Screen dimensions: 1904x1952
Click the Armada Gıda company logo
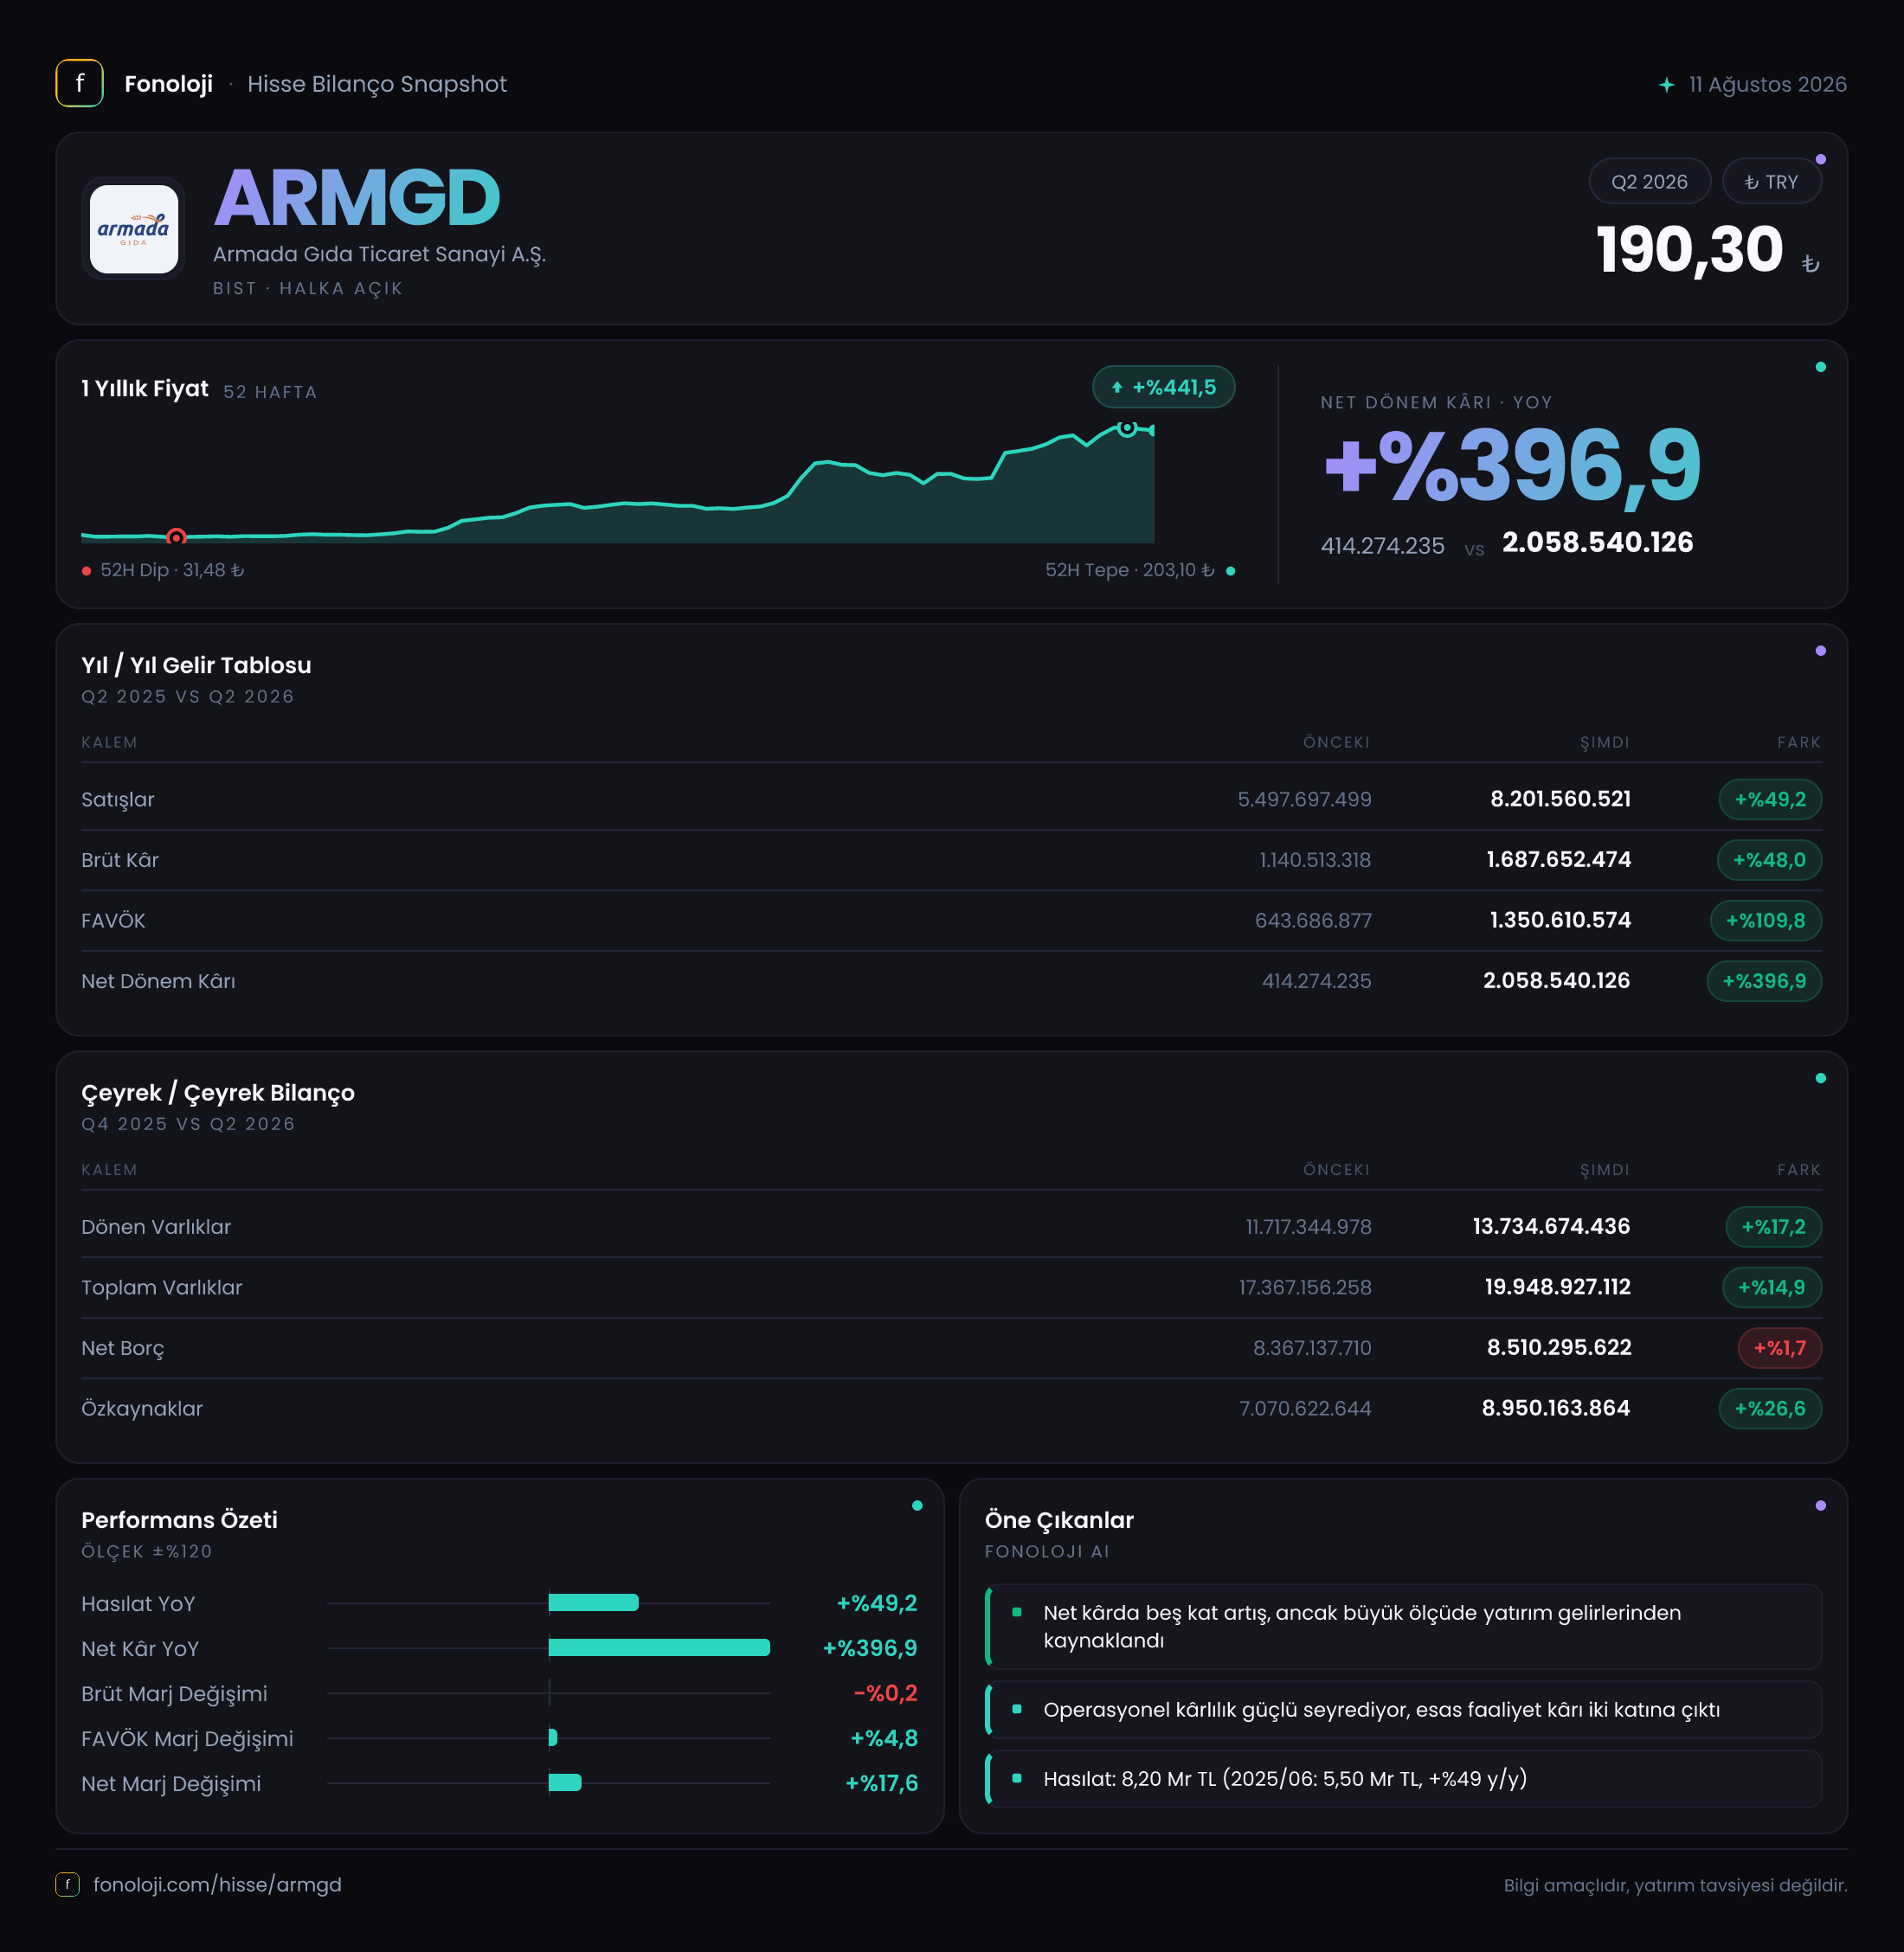click(x=134, y=229)
